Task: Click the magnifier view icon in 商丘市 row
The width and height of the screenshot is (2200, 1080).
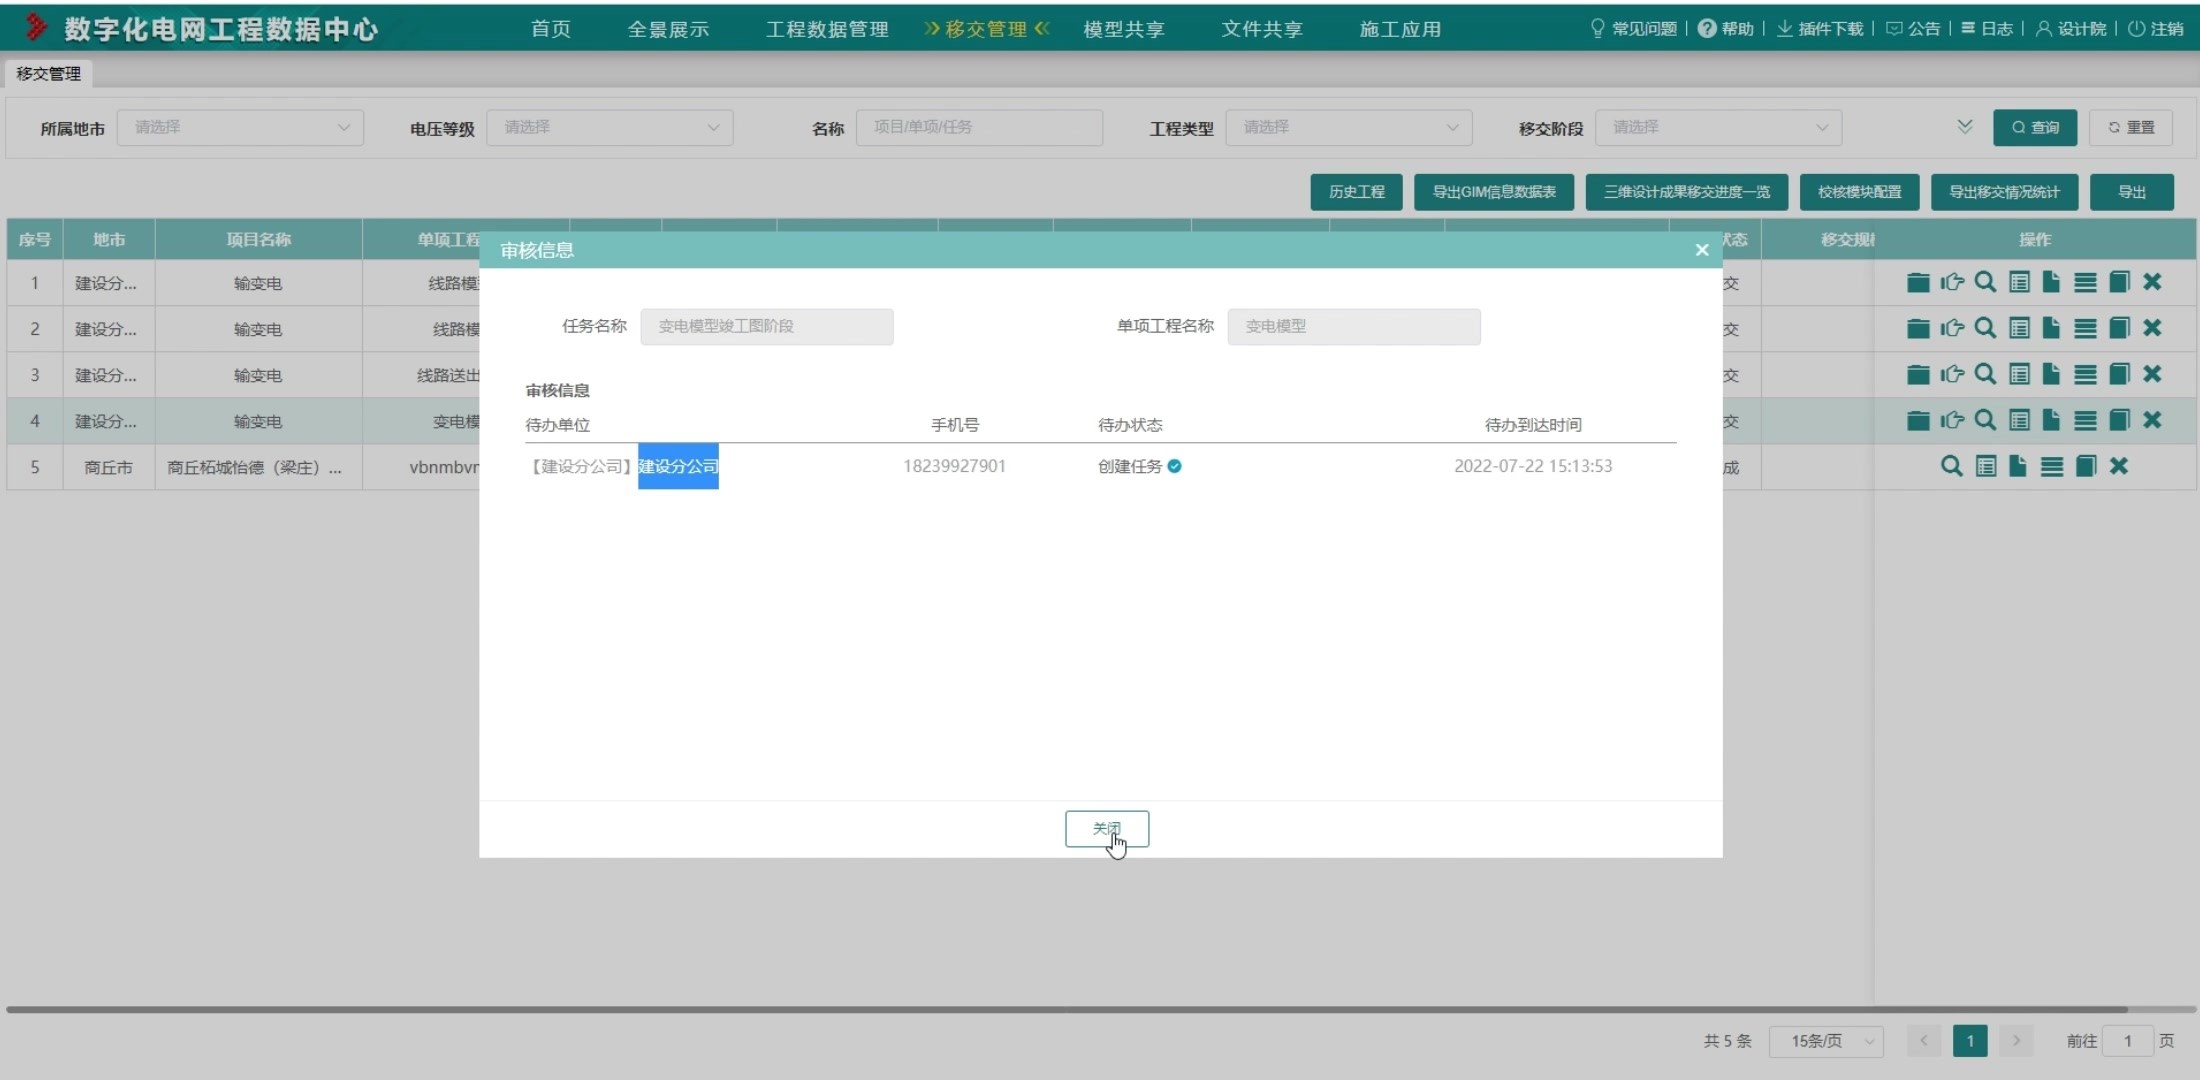Action: tap(1951, 466)
